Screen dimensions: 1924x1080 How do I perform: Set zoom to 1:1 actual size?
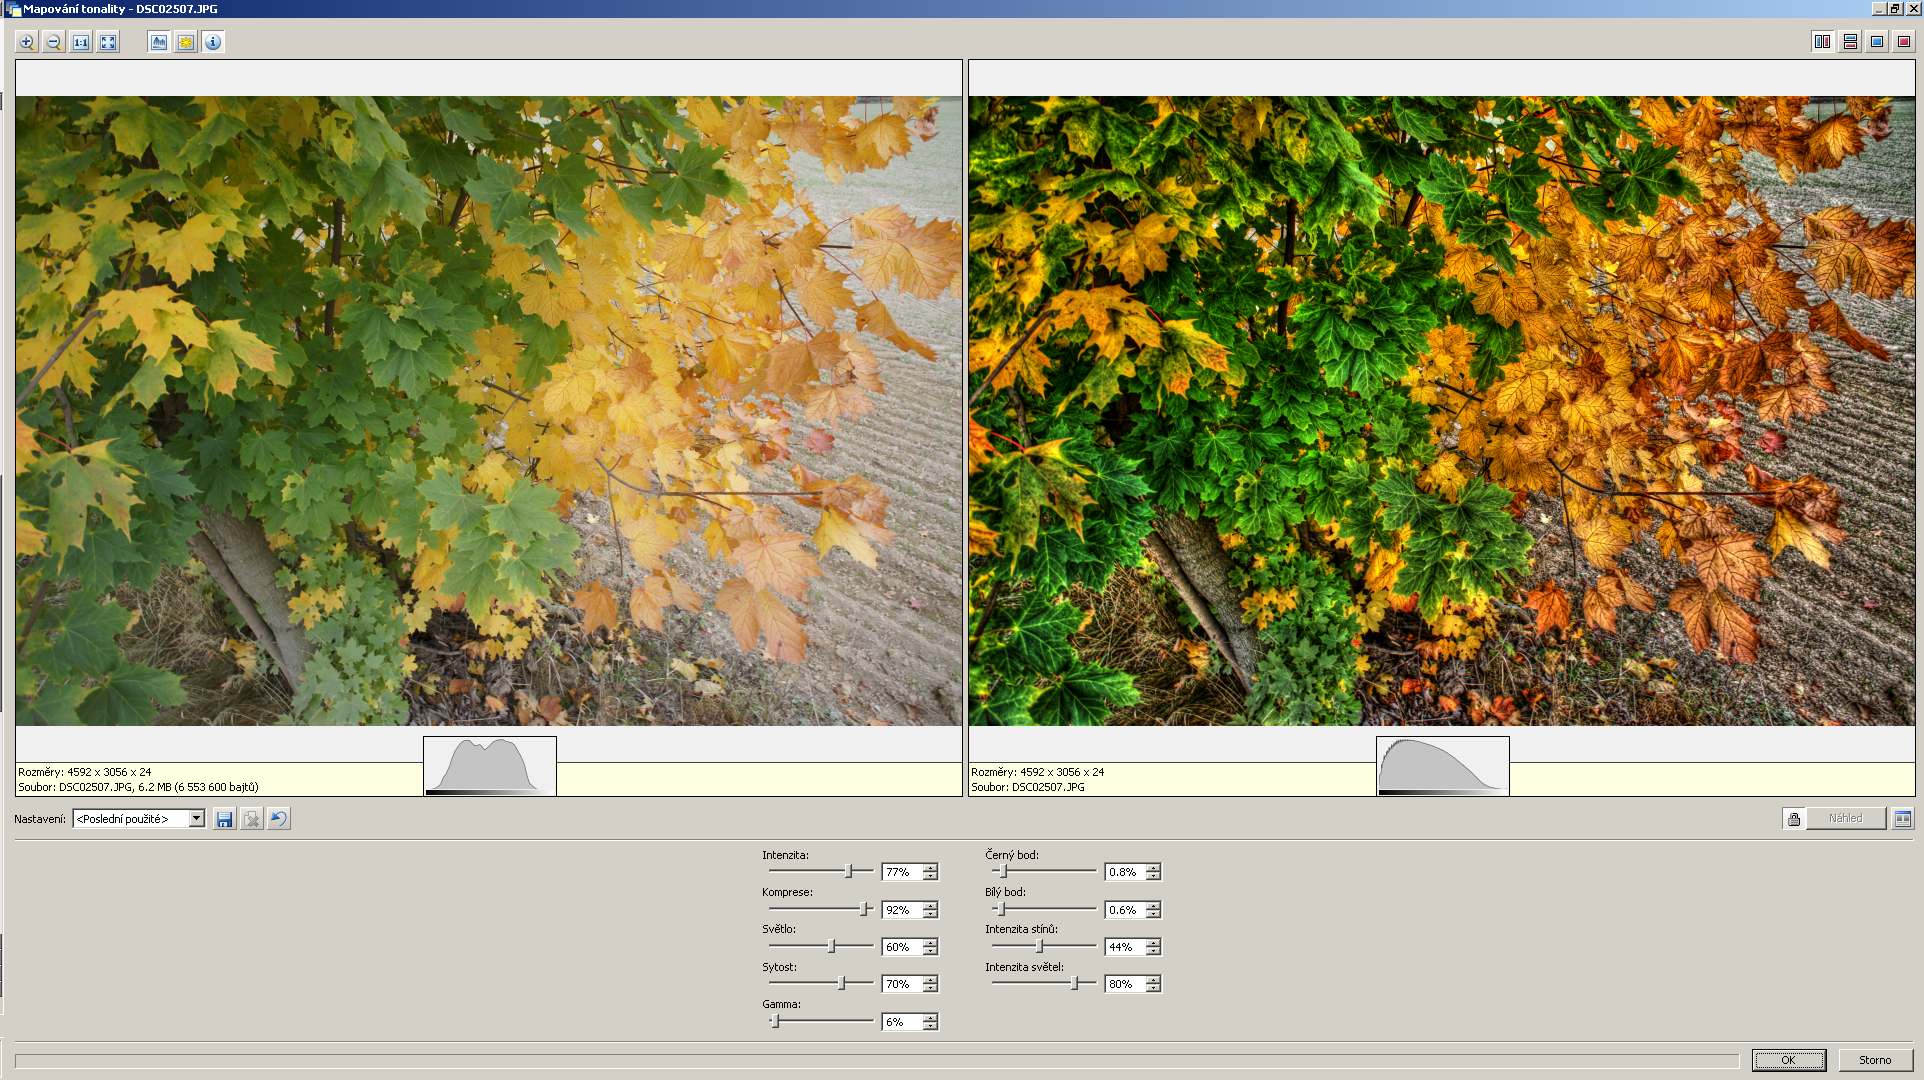click(x=81, y=42)
